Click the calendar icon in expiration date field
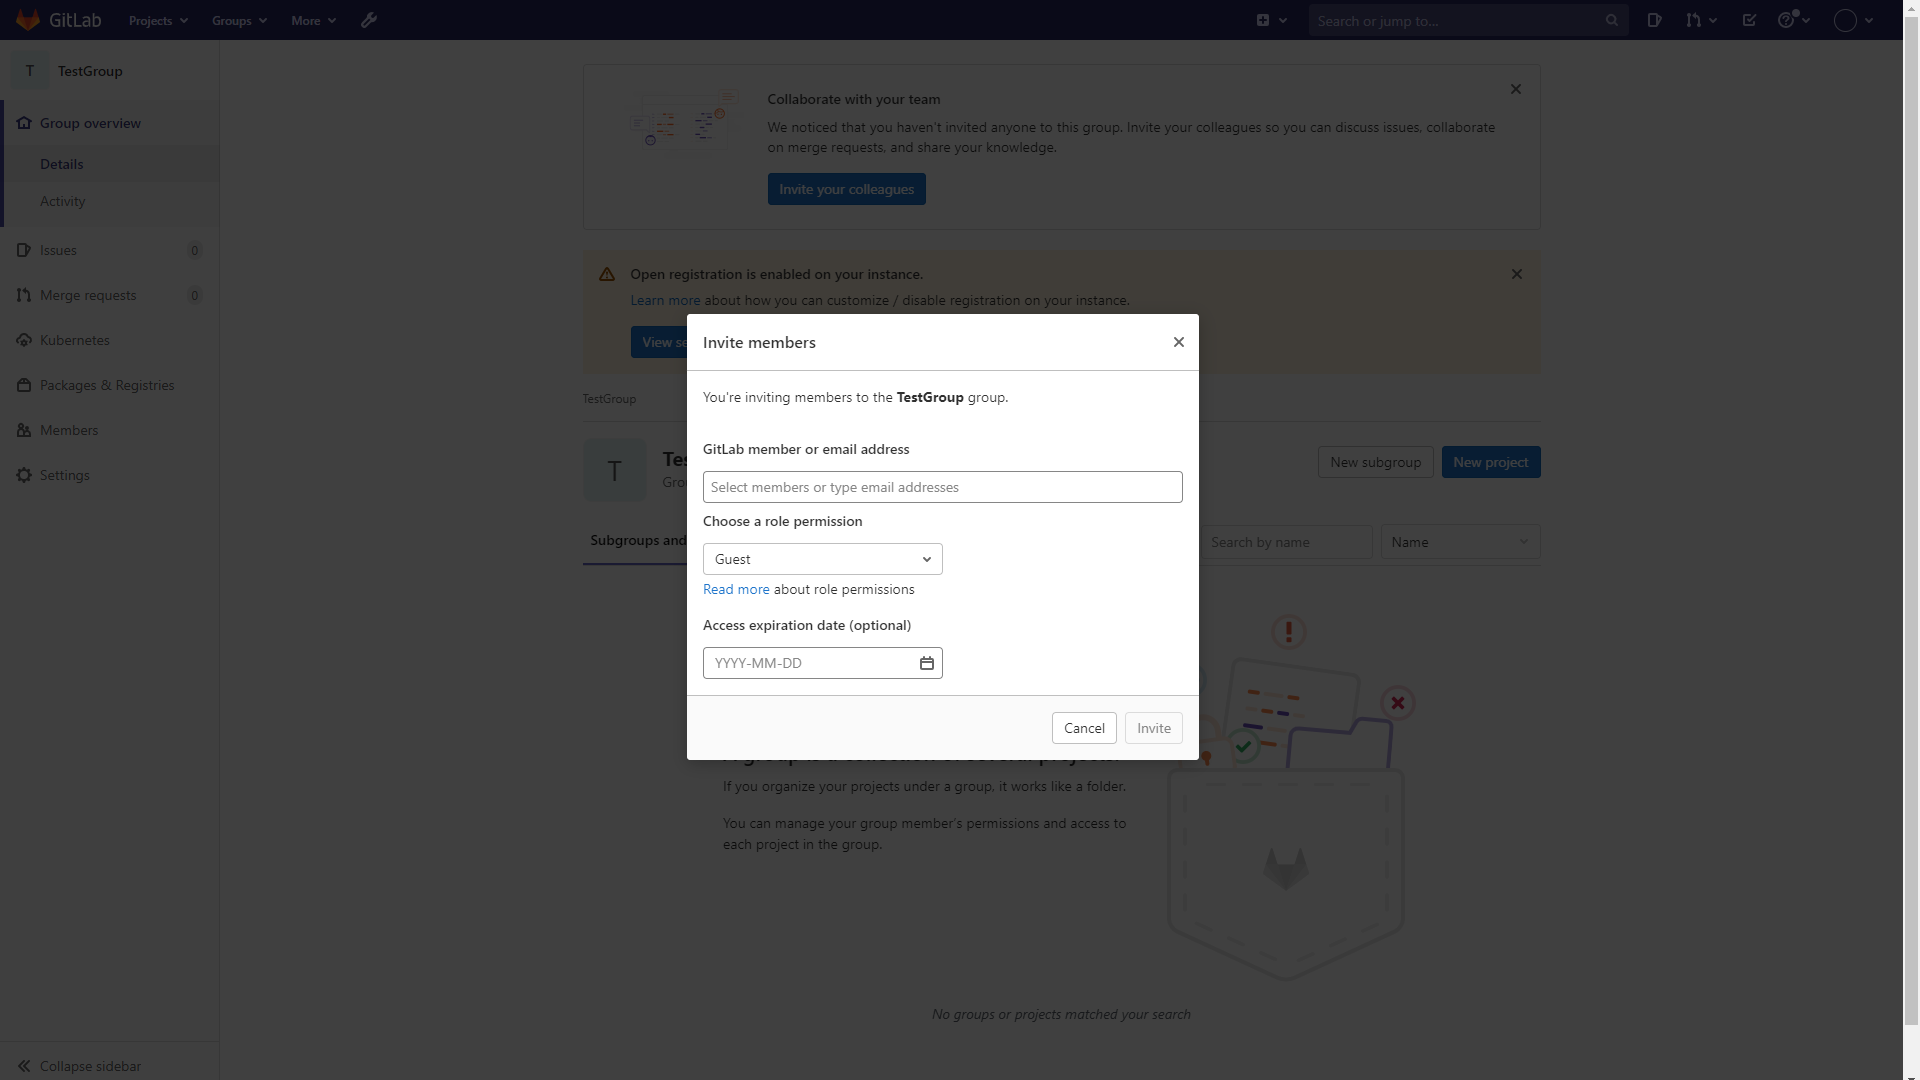 pos(927,663)
